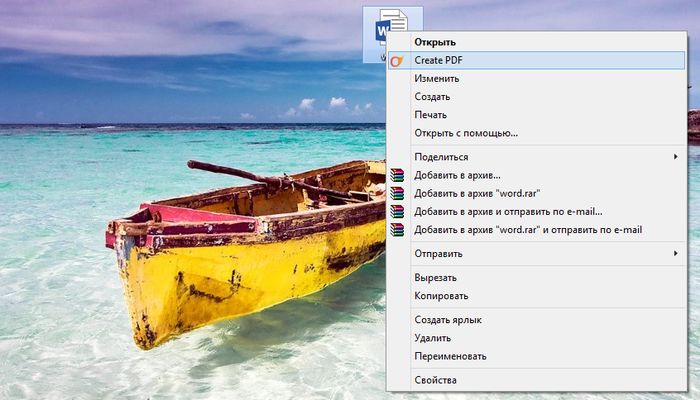Screen dimensions: 700x400
Task: Select 'Изменить' from the context menu
Action: [x=437, y=79]
